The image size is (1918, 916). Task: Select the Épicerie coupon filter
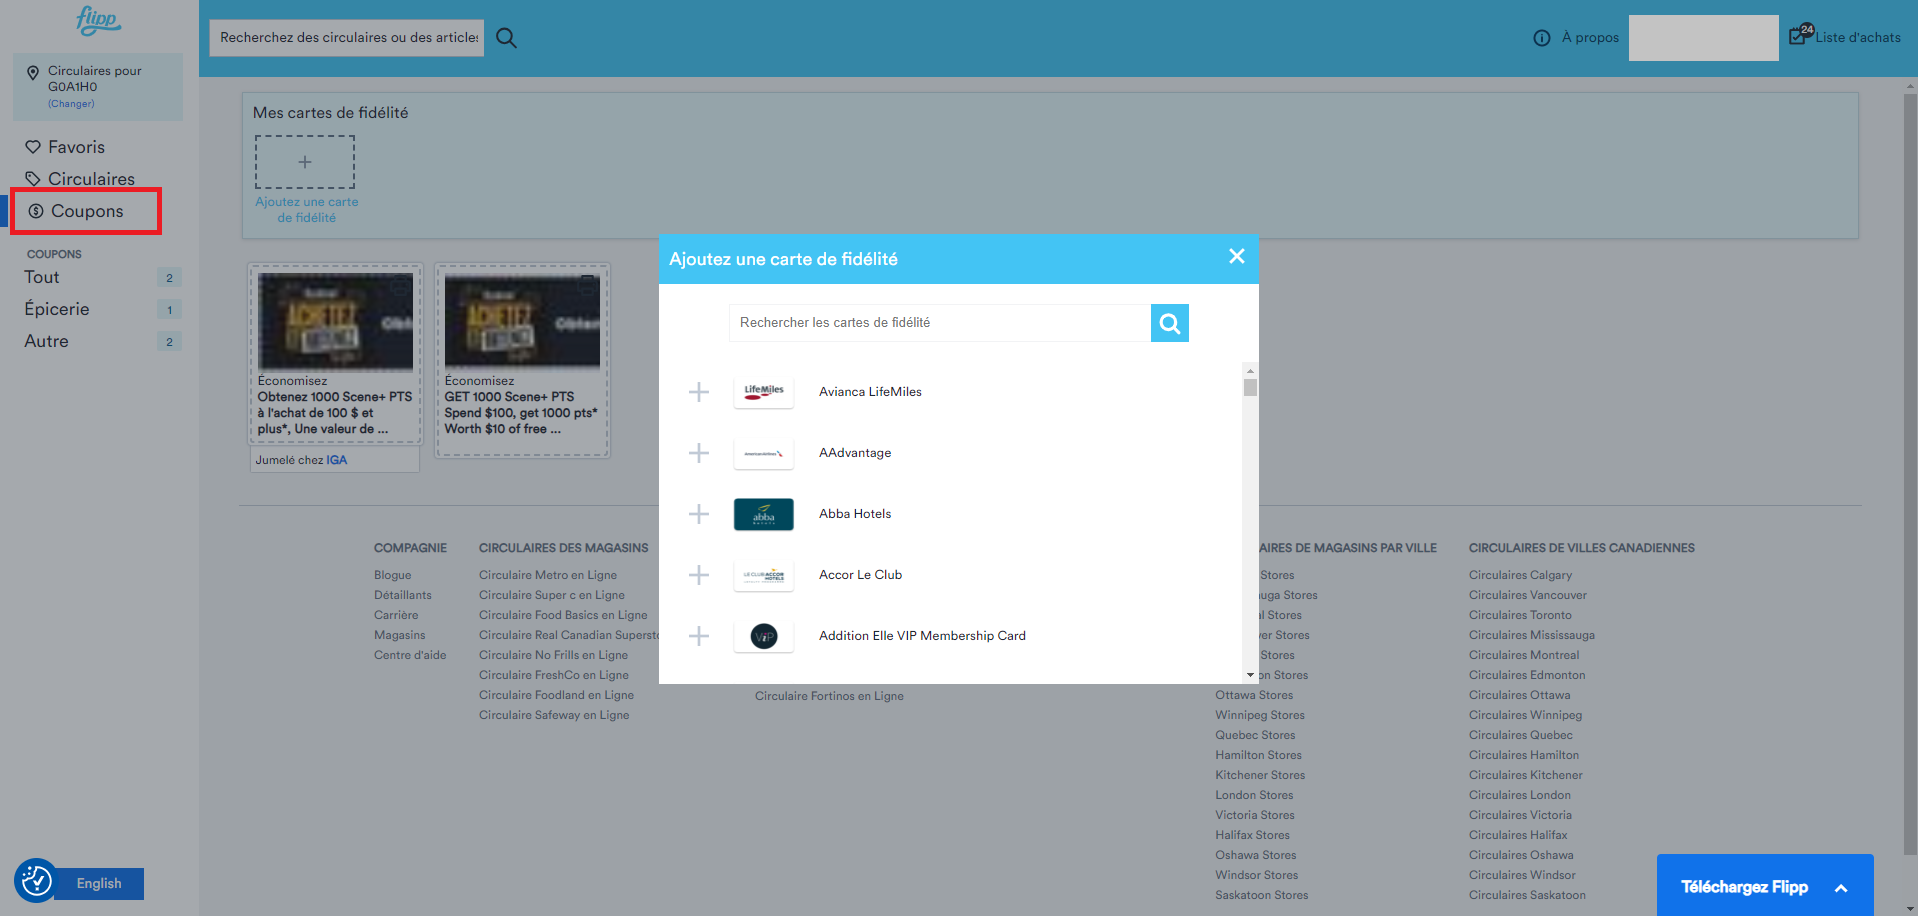57,309
